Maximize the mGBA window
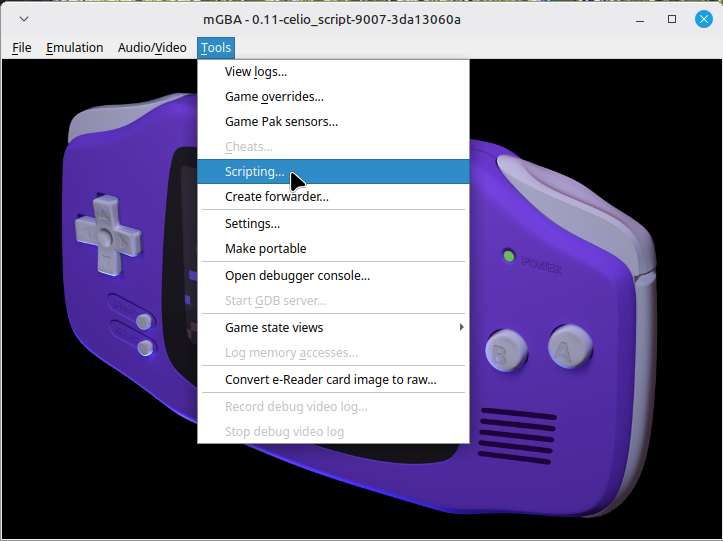 pos(672,19)
